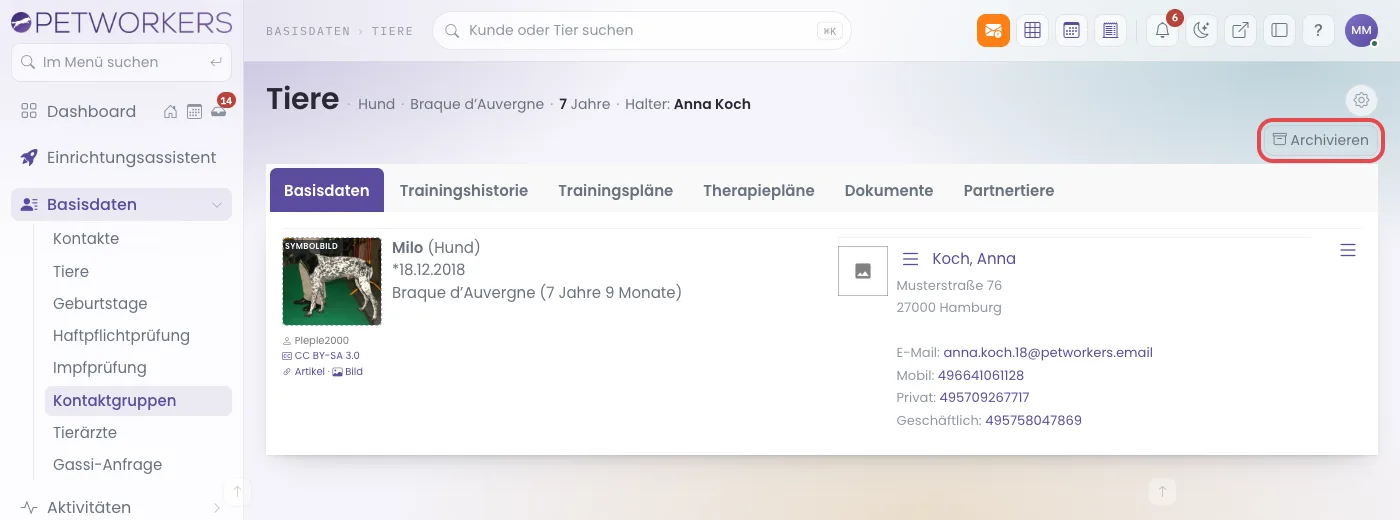Screen dimensions: 1400x520
Task: Focus the 'Im Menü suchen' search field
Action: click(x=121, y=62)
